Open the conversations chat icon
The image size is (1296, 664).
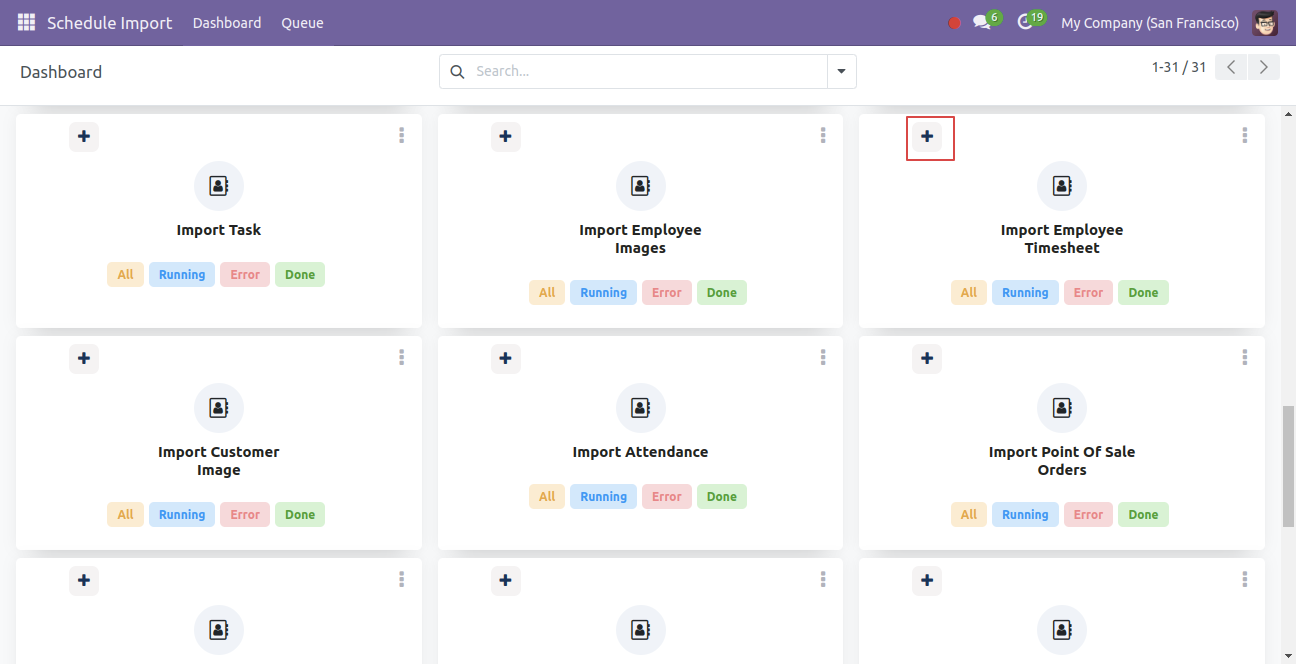[x=982, y=22]
